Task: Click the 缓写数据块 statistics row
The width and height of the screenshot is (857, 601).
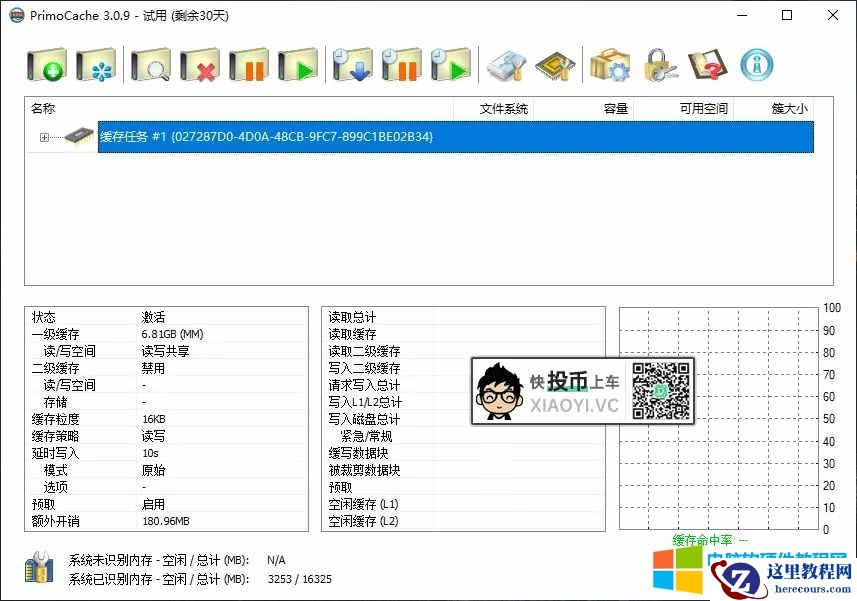Action: coord(463,453)
